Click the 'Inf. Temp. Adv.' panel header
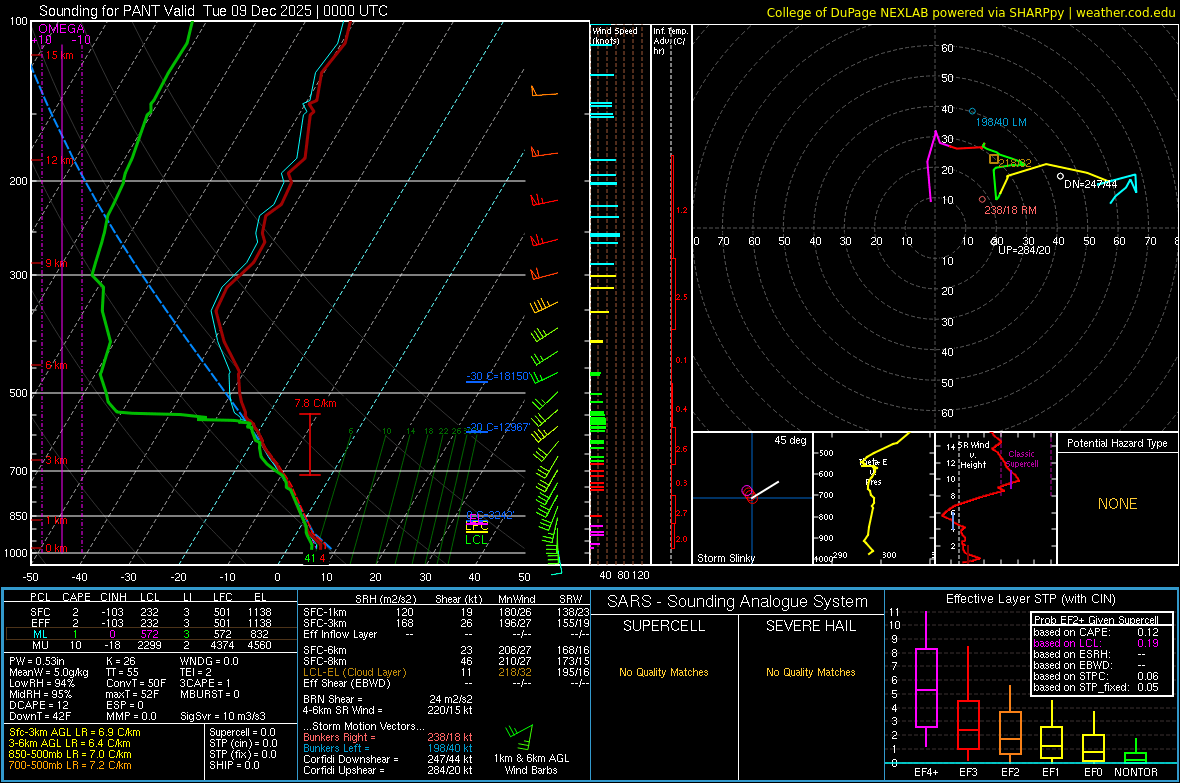The image size is (1180, 783). (x=670, y=41)
